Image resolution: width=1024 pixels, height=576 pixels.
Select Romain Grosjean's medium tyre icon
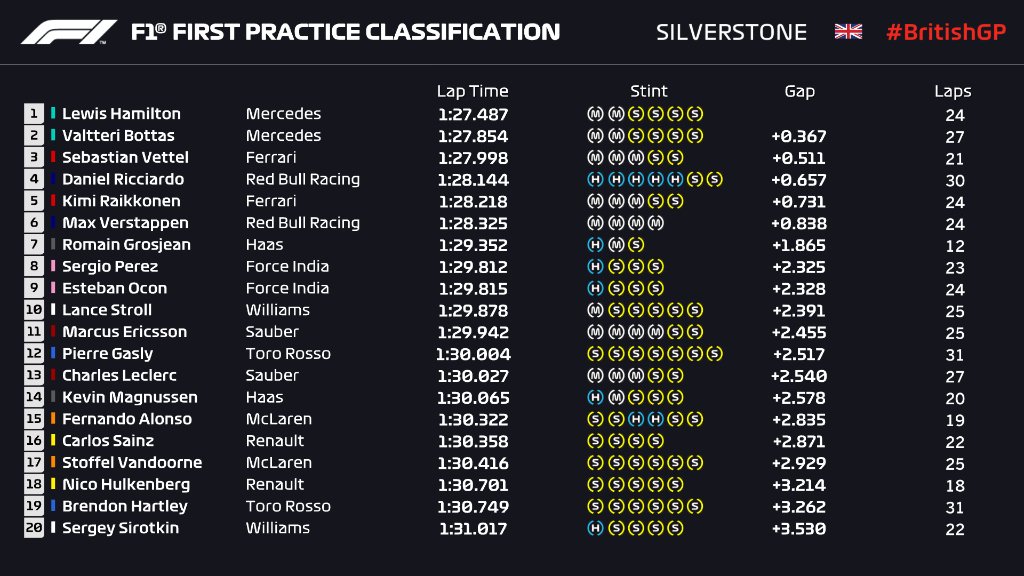(615, 245)
